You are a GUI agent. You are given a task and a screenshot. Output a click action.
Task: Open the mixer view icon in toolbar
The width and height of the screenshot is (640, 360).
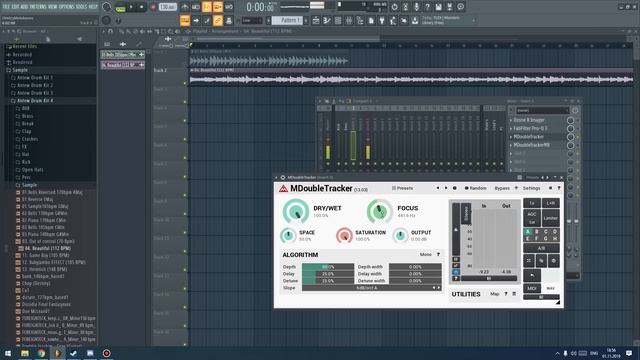pos(349,20)
